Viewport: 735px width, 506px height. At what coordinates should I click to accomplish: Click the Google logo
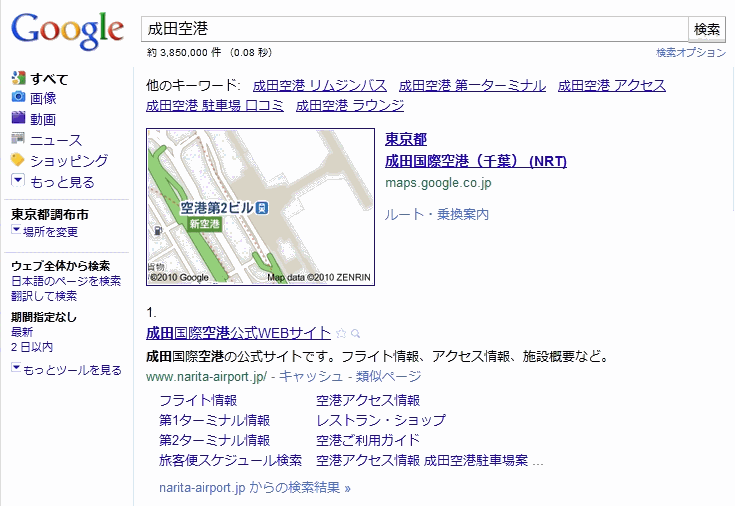[x=68, y=31]
